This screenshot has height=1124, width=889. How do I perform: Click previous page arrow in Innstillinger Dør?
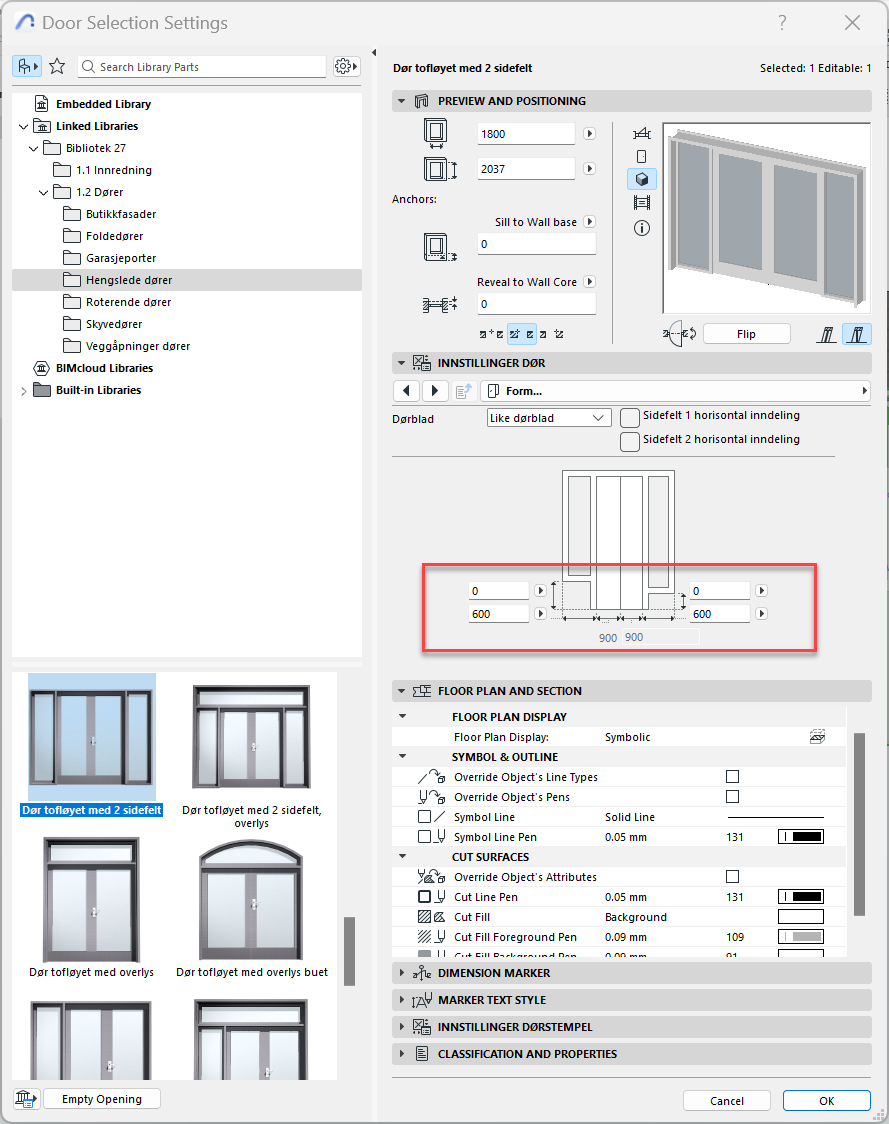[x=406, y=391]
